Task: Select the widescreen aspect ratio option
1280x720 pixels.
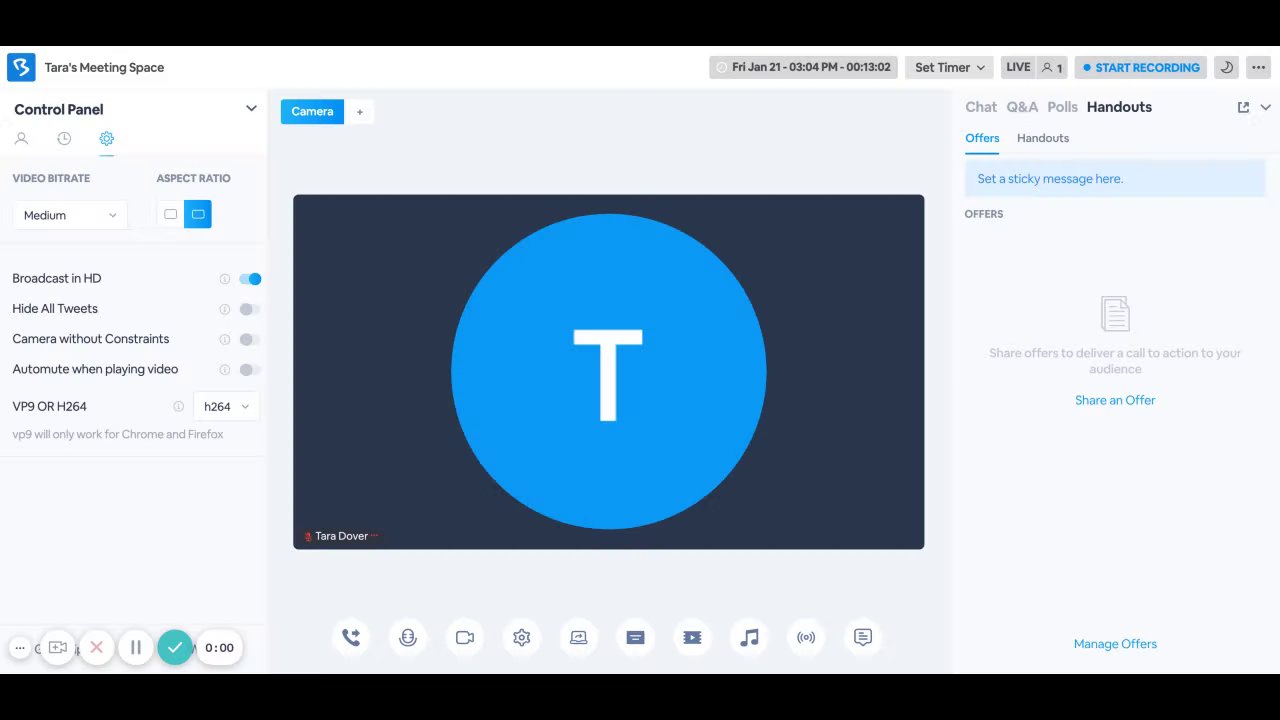Action: point(198,214)
